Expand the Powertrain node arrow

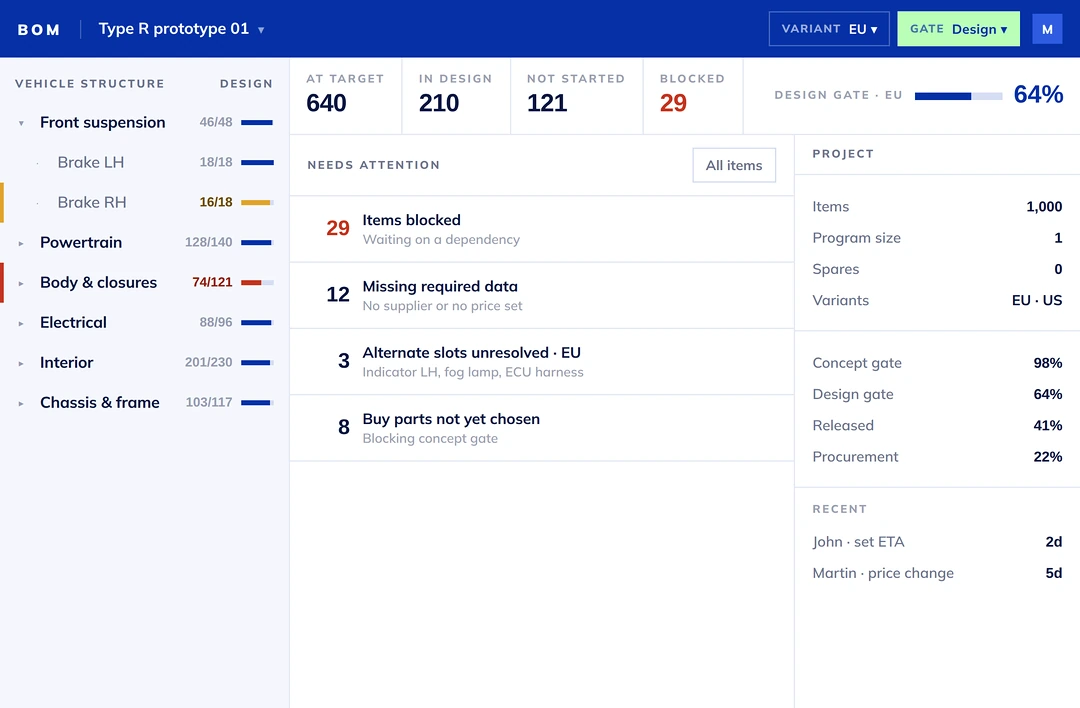[21, 243]
